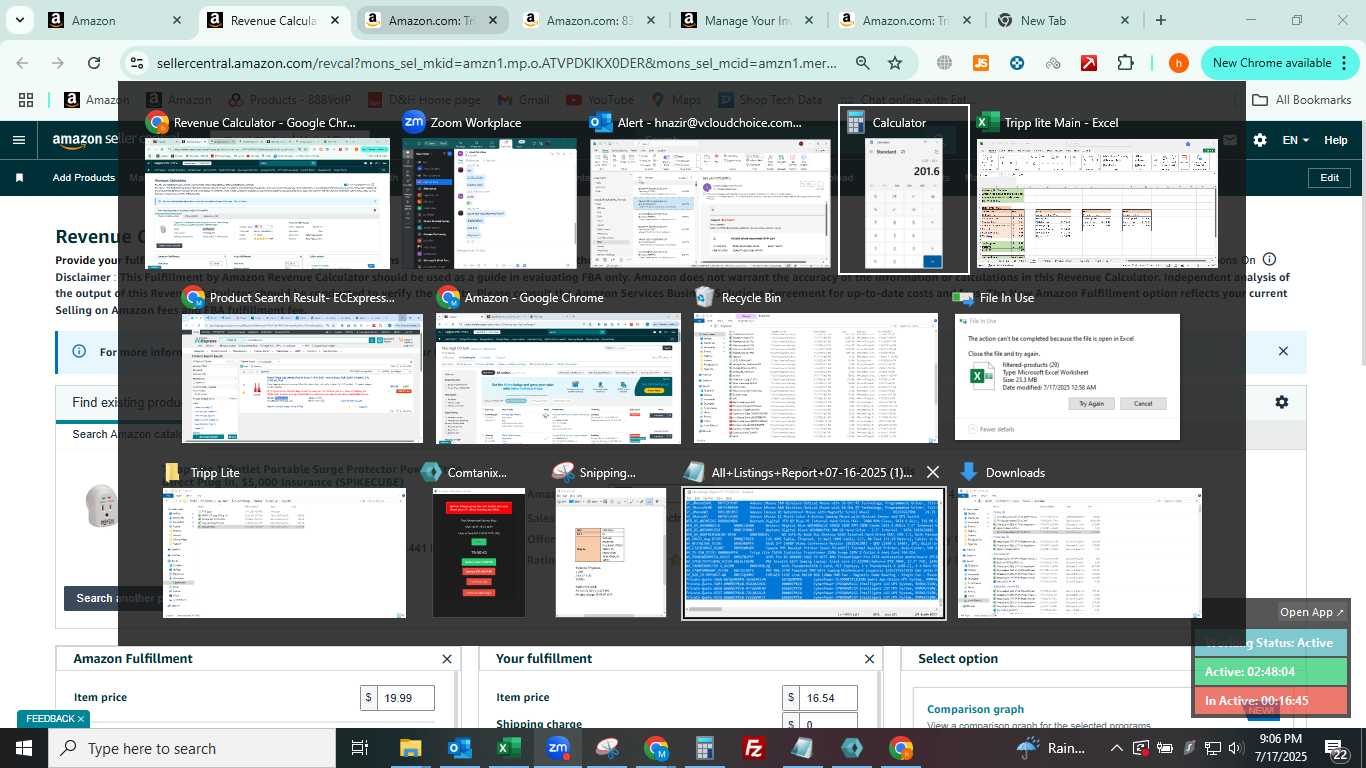The image size is (1366, 768).
Task: Open the All Bookmarks folder
Action: point(1302,100)
